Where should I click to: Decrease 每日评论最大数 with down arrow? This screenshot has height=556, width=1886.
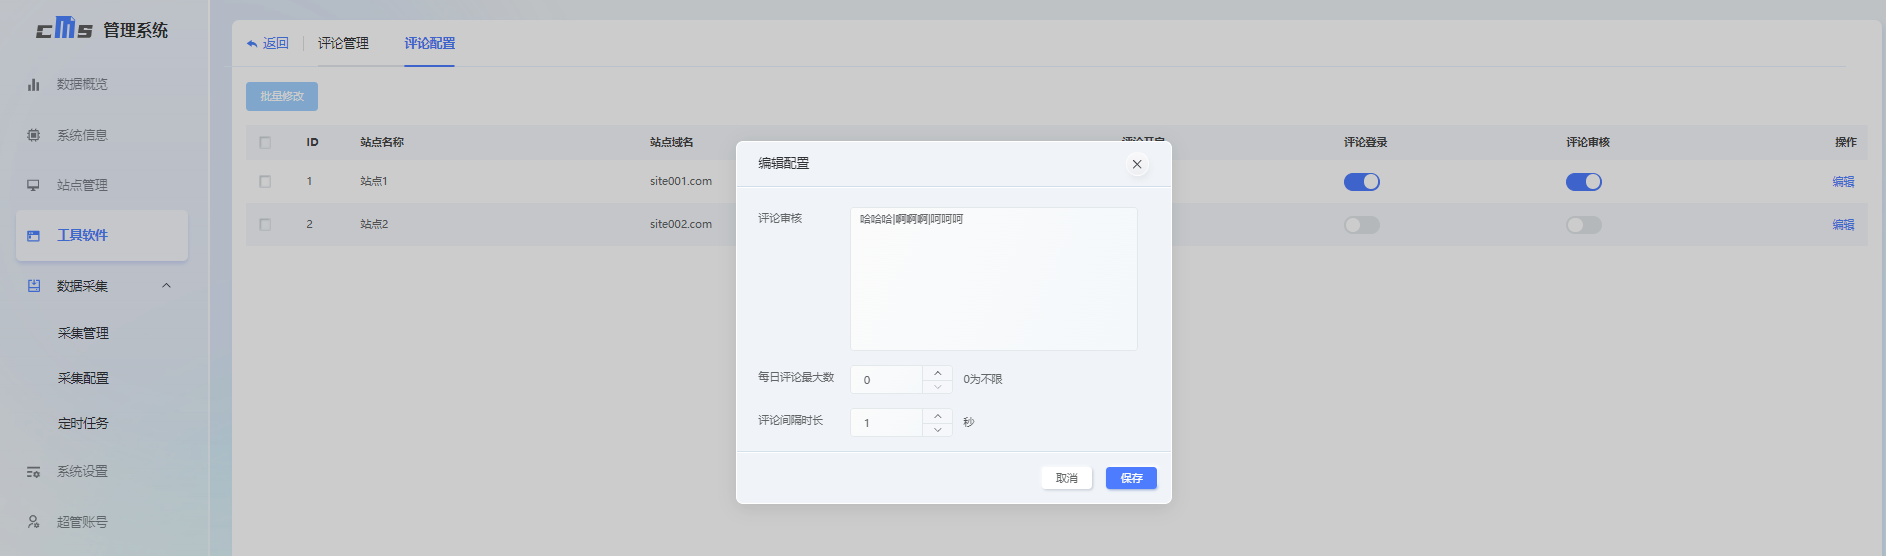937,386
